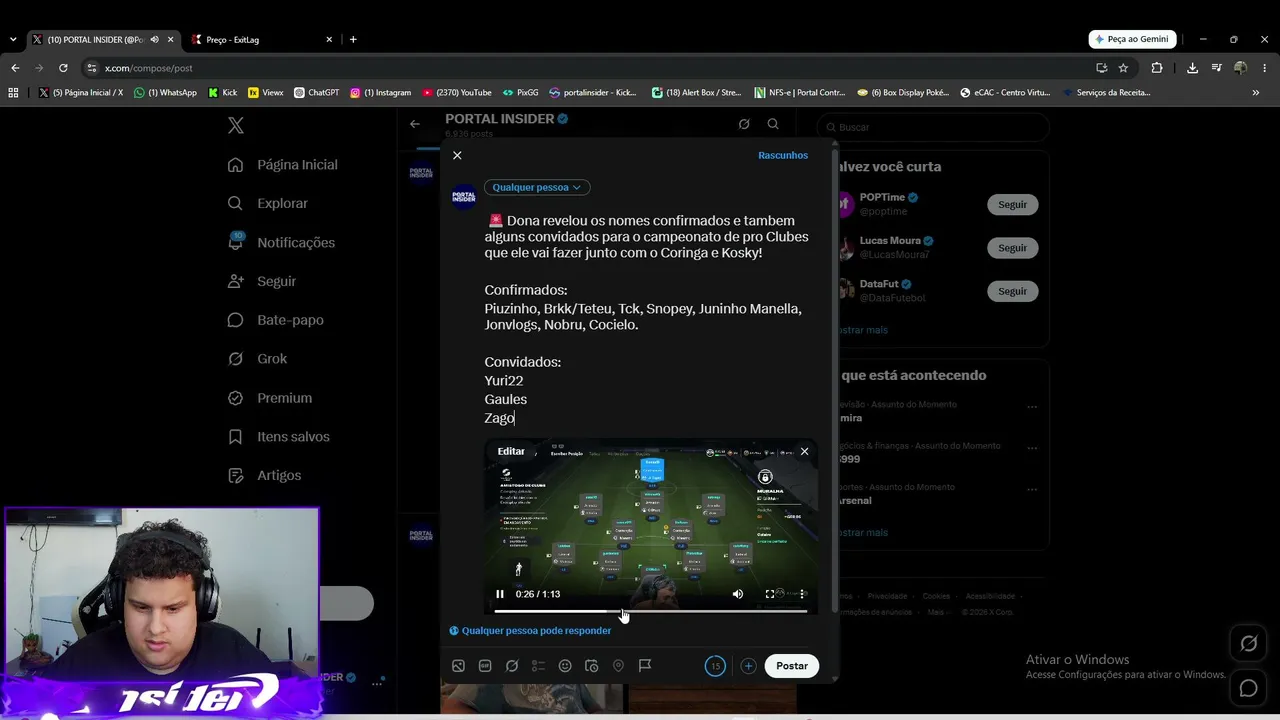Schedule the post with calendar icon
The image size is (1280, 720).
click(x=591, y=666)
